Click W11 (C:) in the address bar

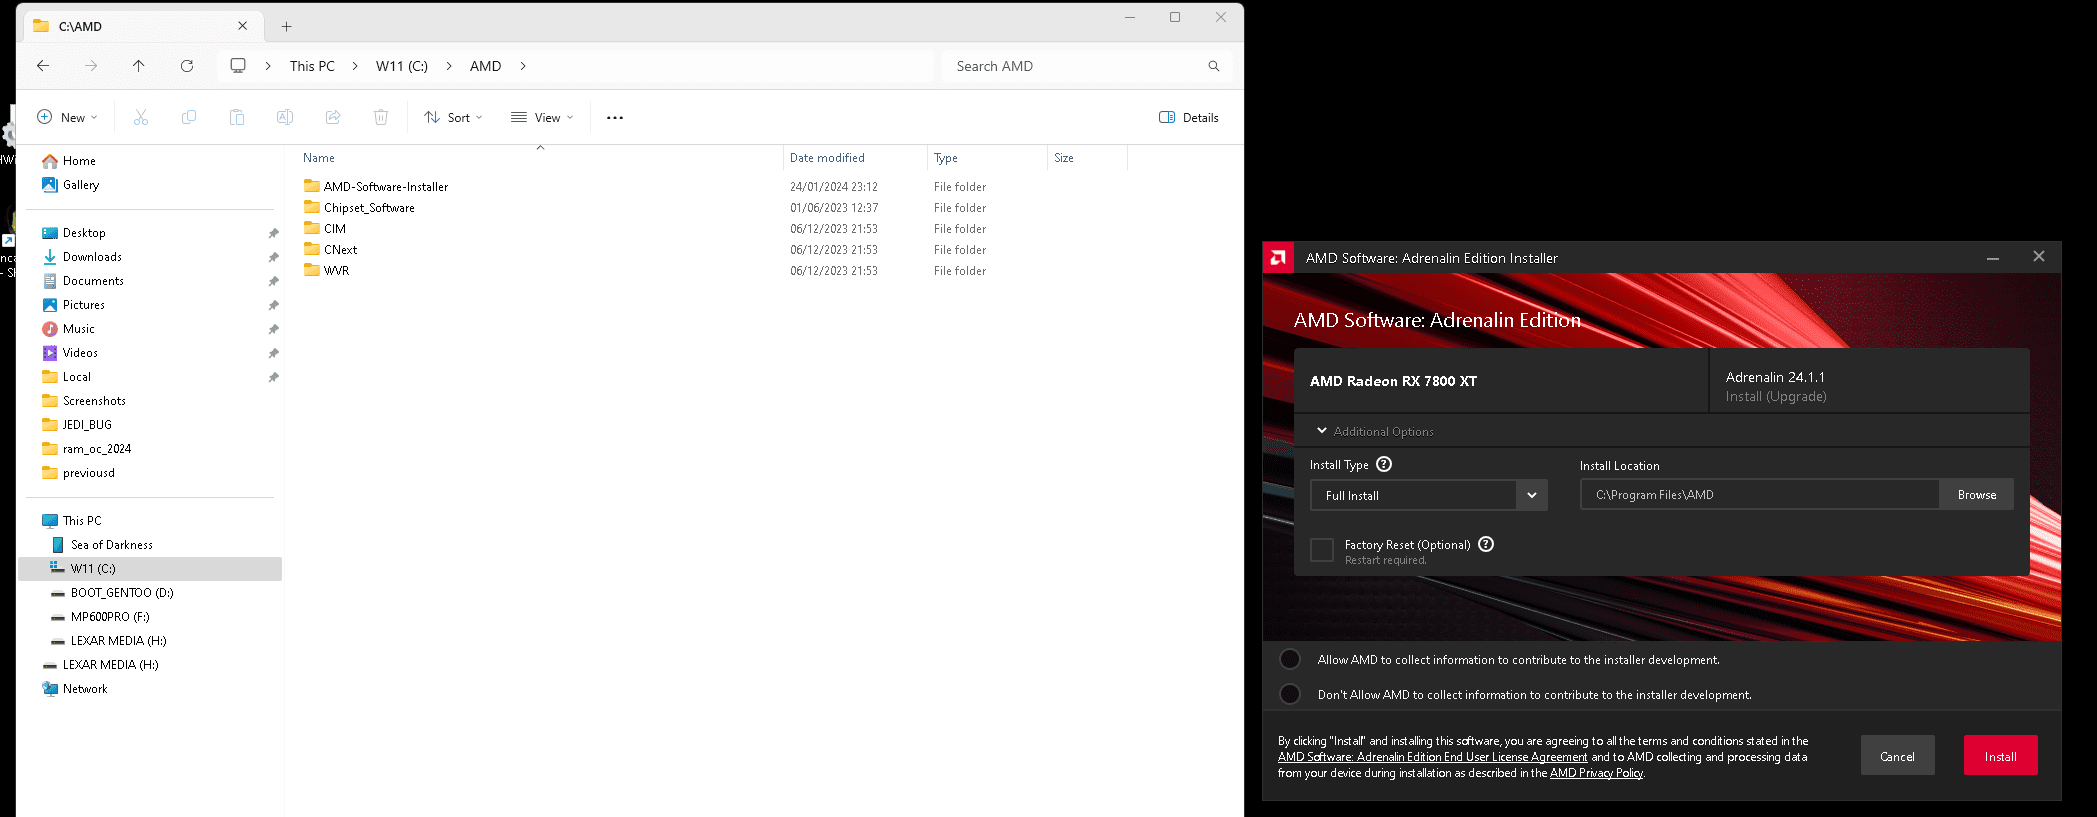[x=402, y=66]
